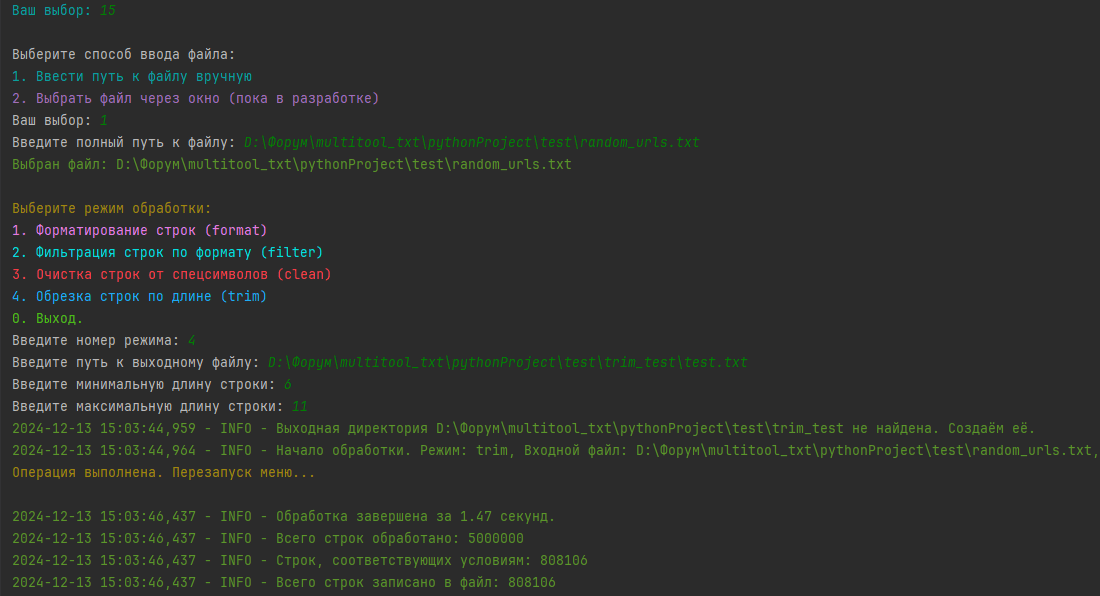Select "4. Обрезка строк по длине (trim)"
This screenshot has width=1100, height=596.
coord(140,296)
